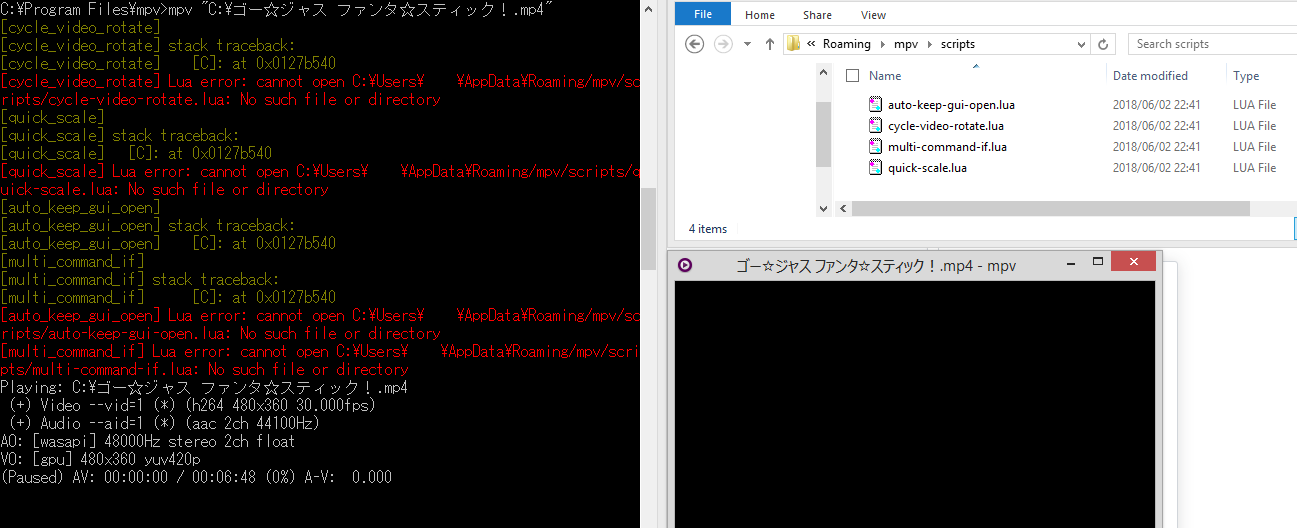Select the cycle-video-rotate.lua filename
Image resolution: width=1297 pixels, height=528 pixels.
click(x=946, y=126)
